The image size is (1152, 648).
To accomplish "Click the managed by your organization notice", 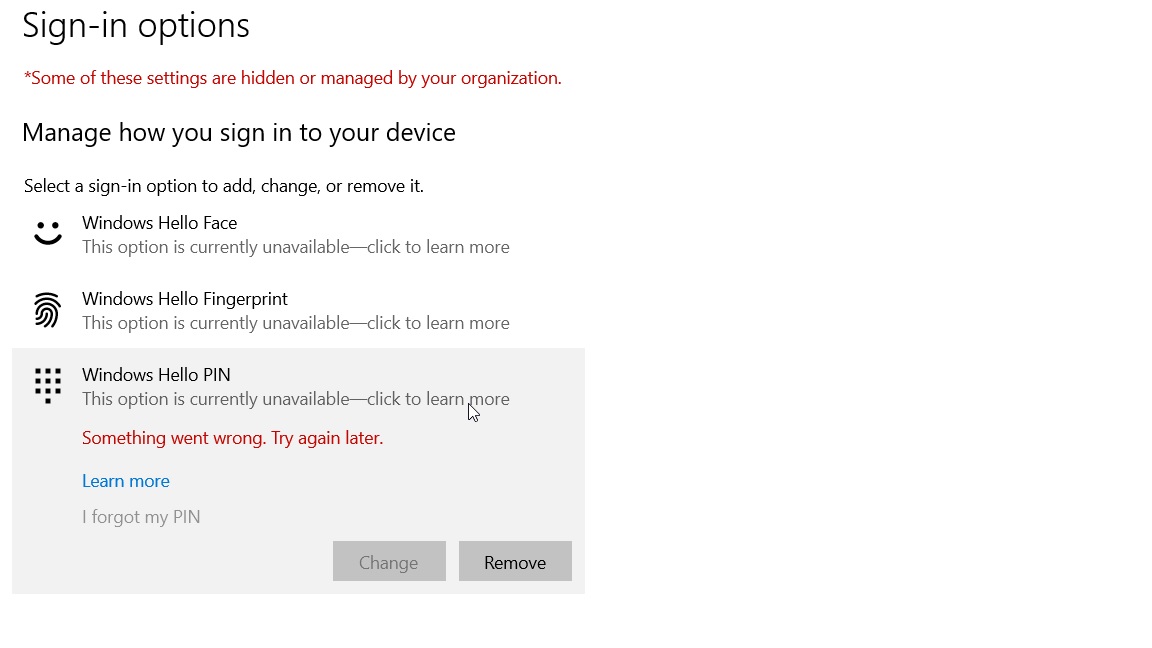I will [x=292, y=78].
